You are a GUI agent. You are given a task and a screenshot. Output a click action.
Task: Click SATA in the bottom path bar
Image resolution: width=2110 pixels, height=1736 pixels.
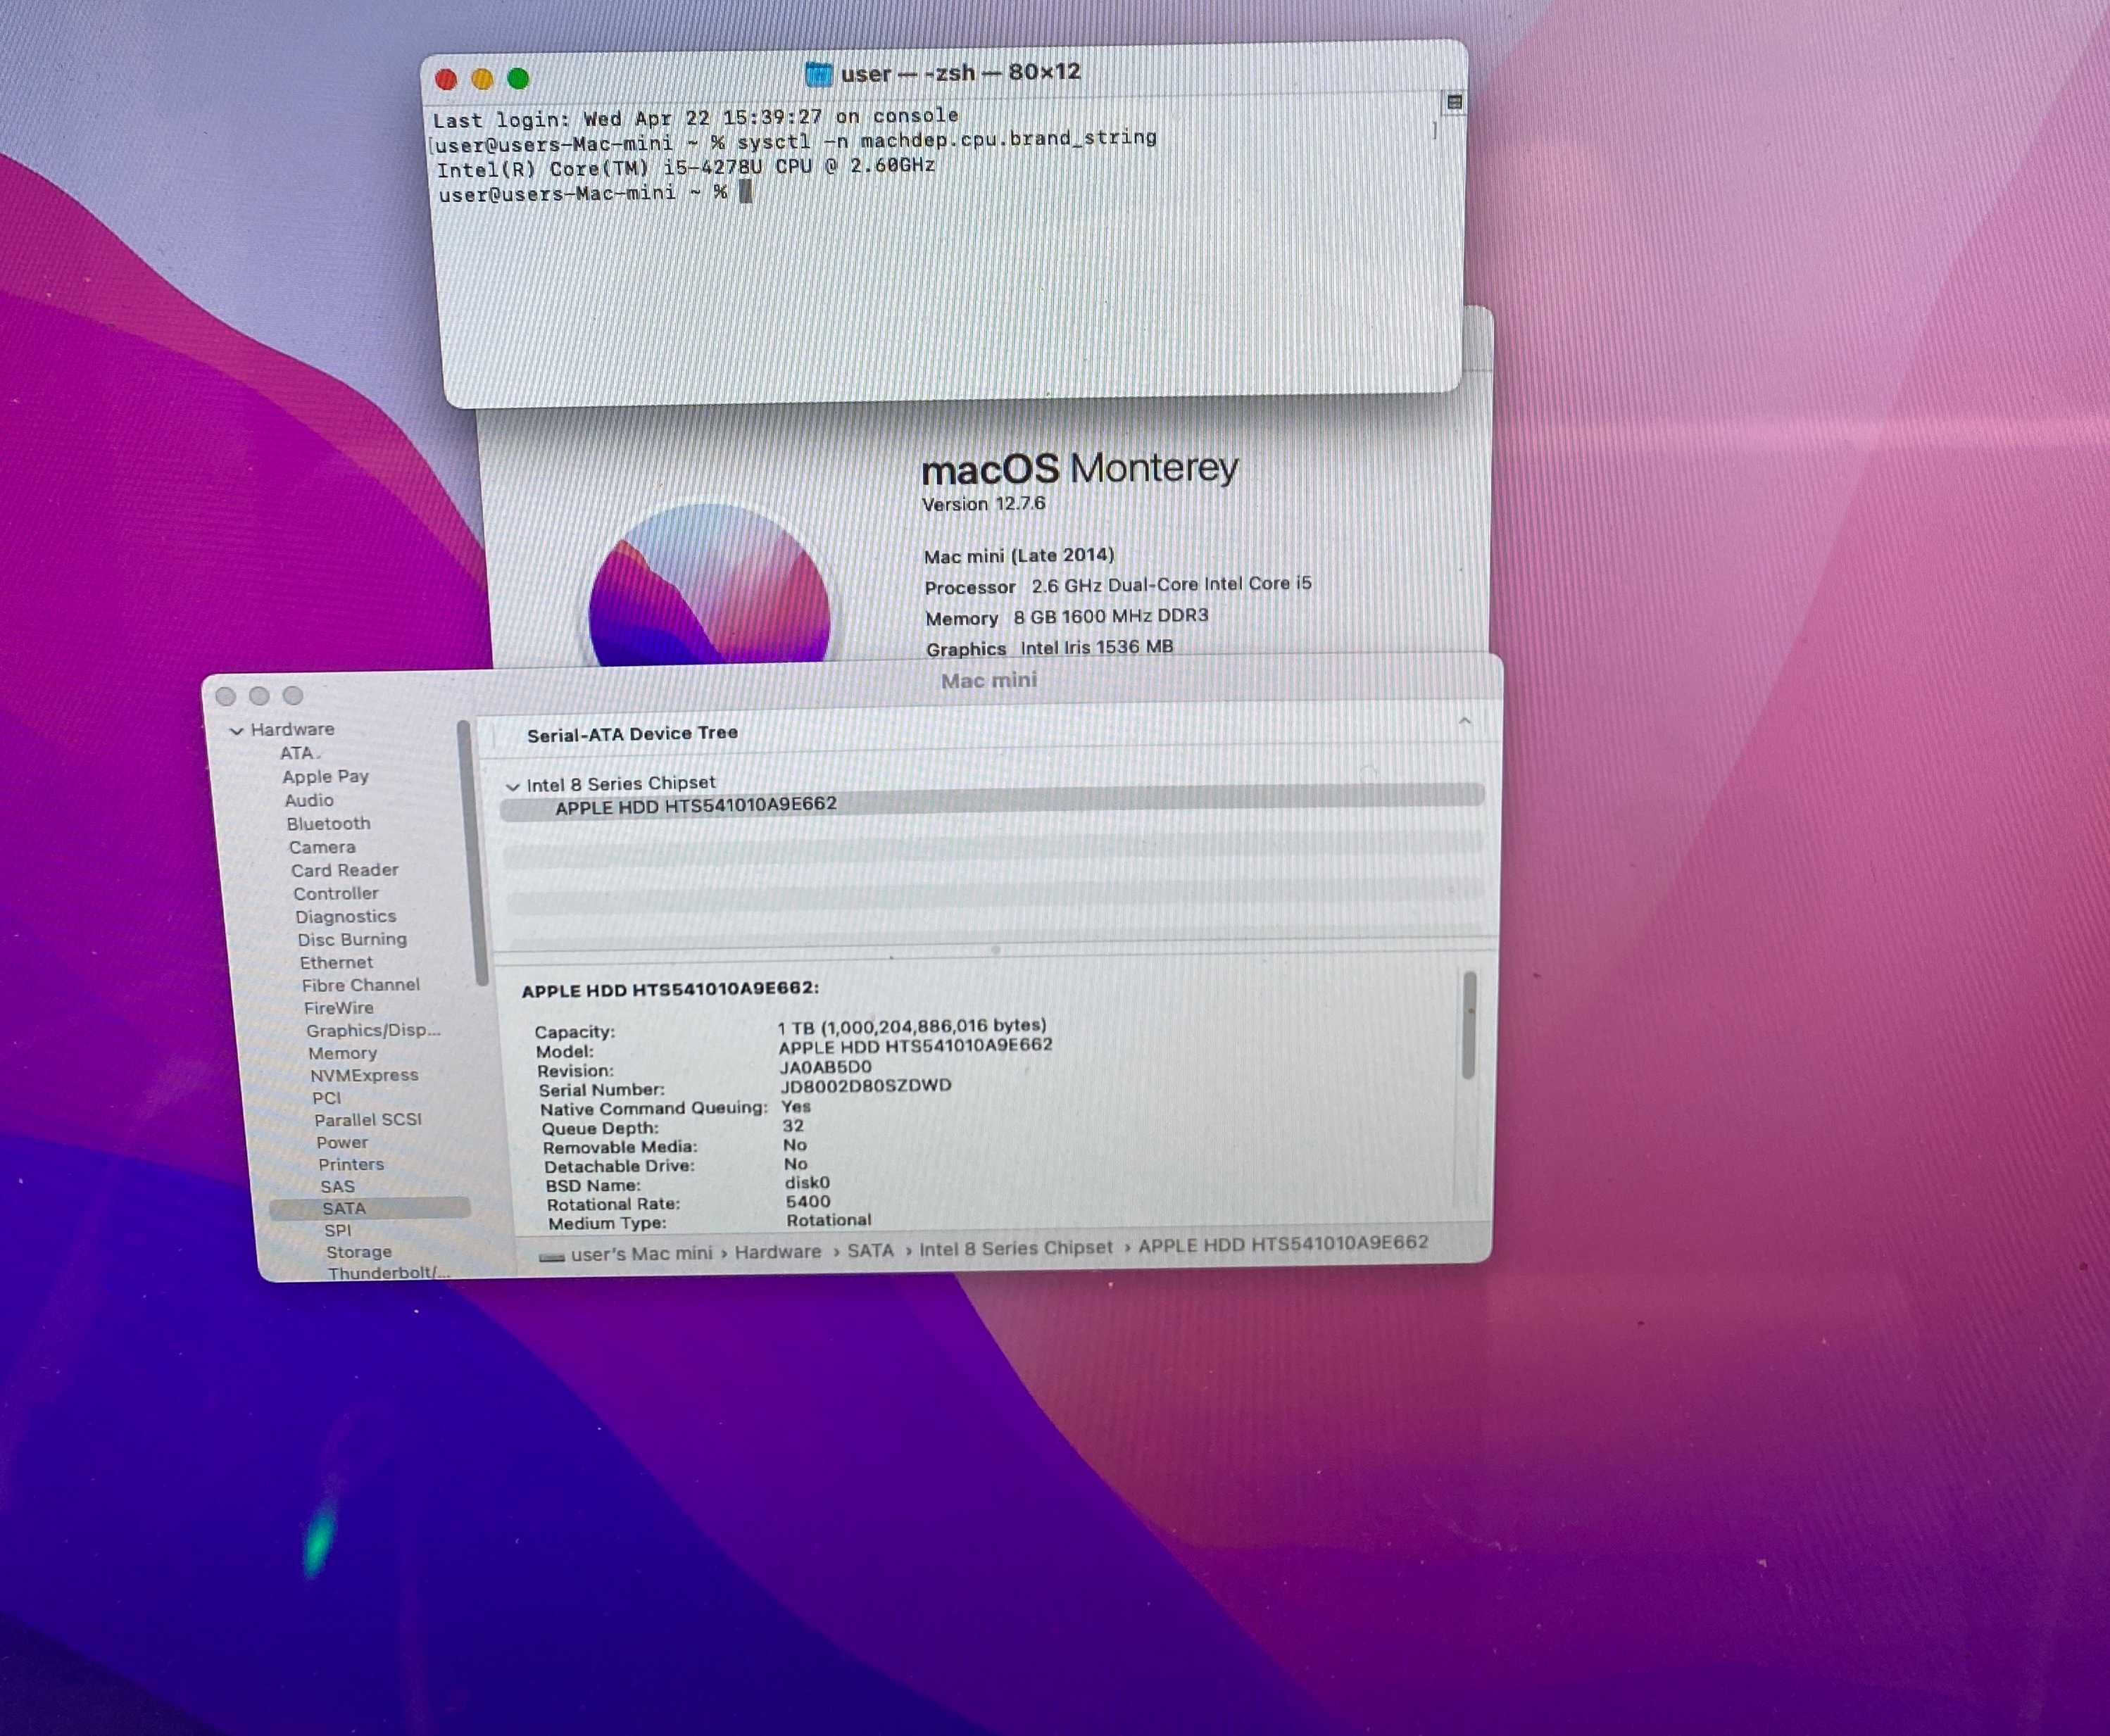(x=871, y=1250)
